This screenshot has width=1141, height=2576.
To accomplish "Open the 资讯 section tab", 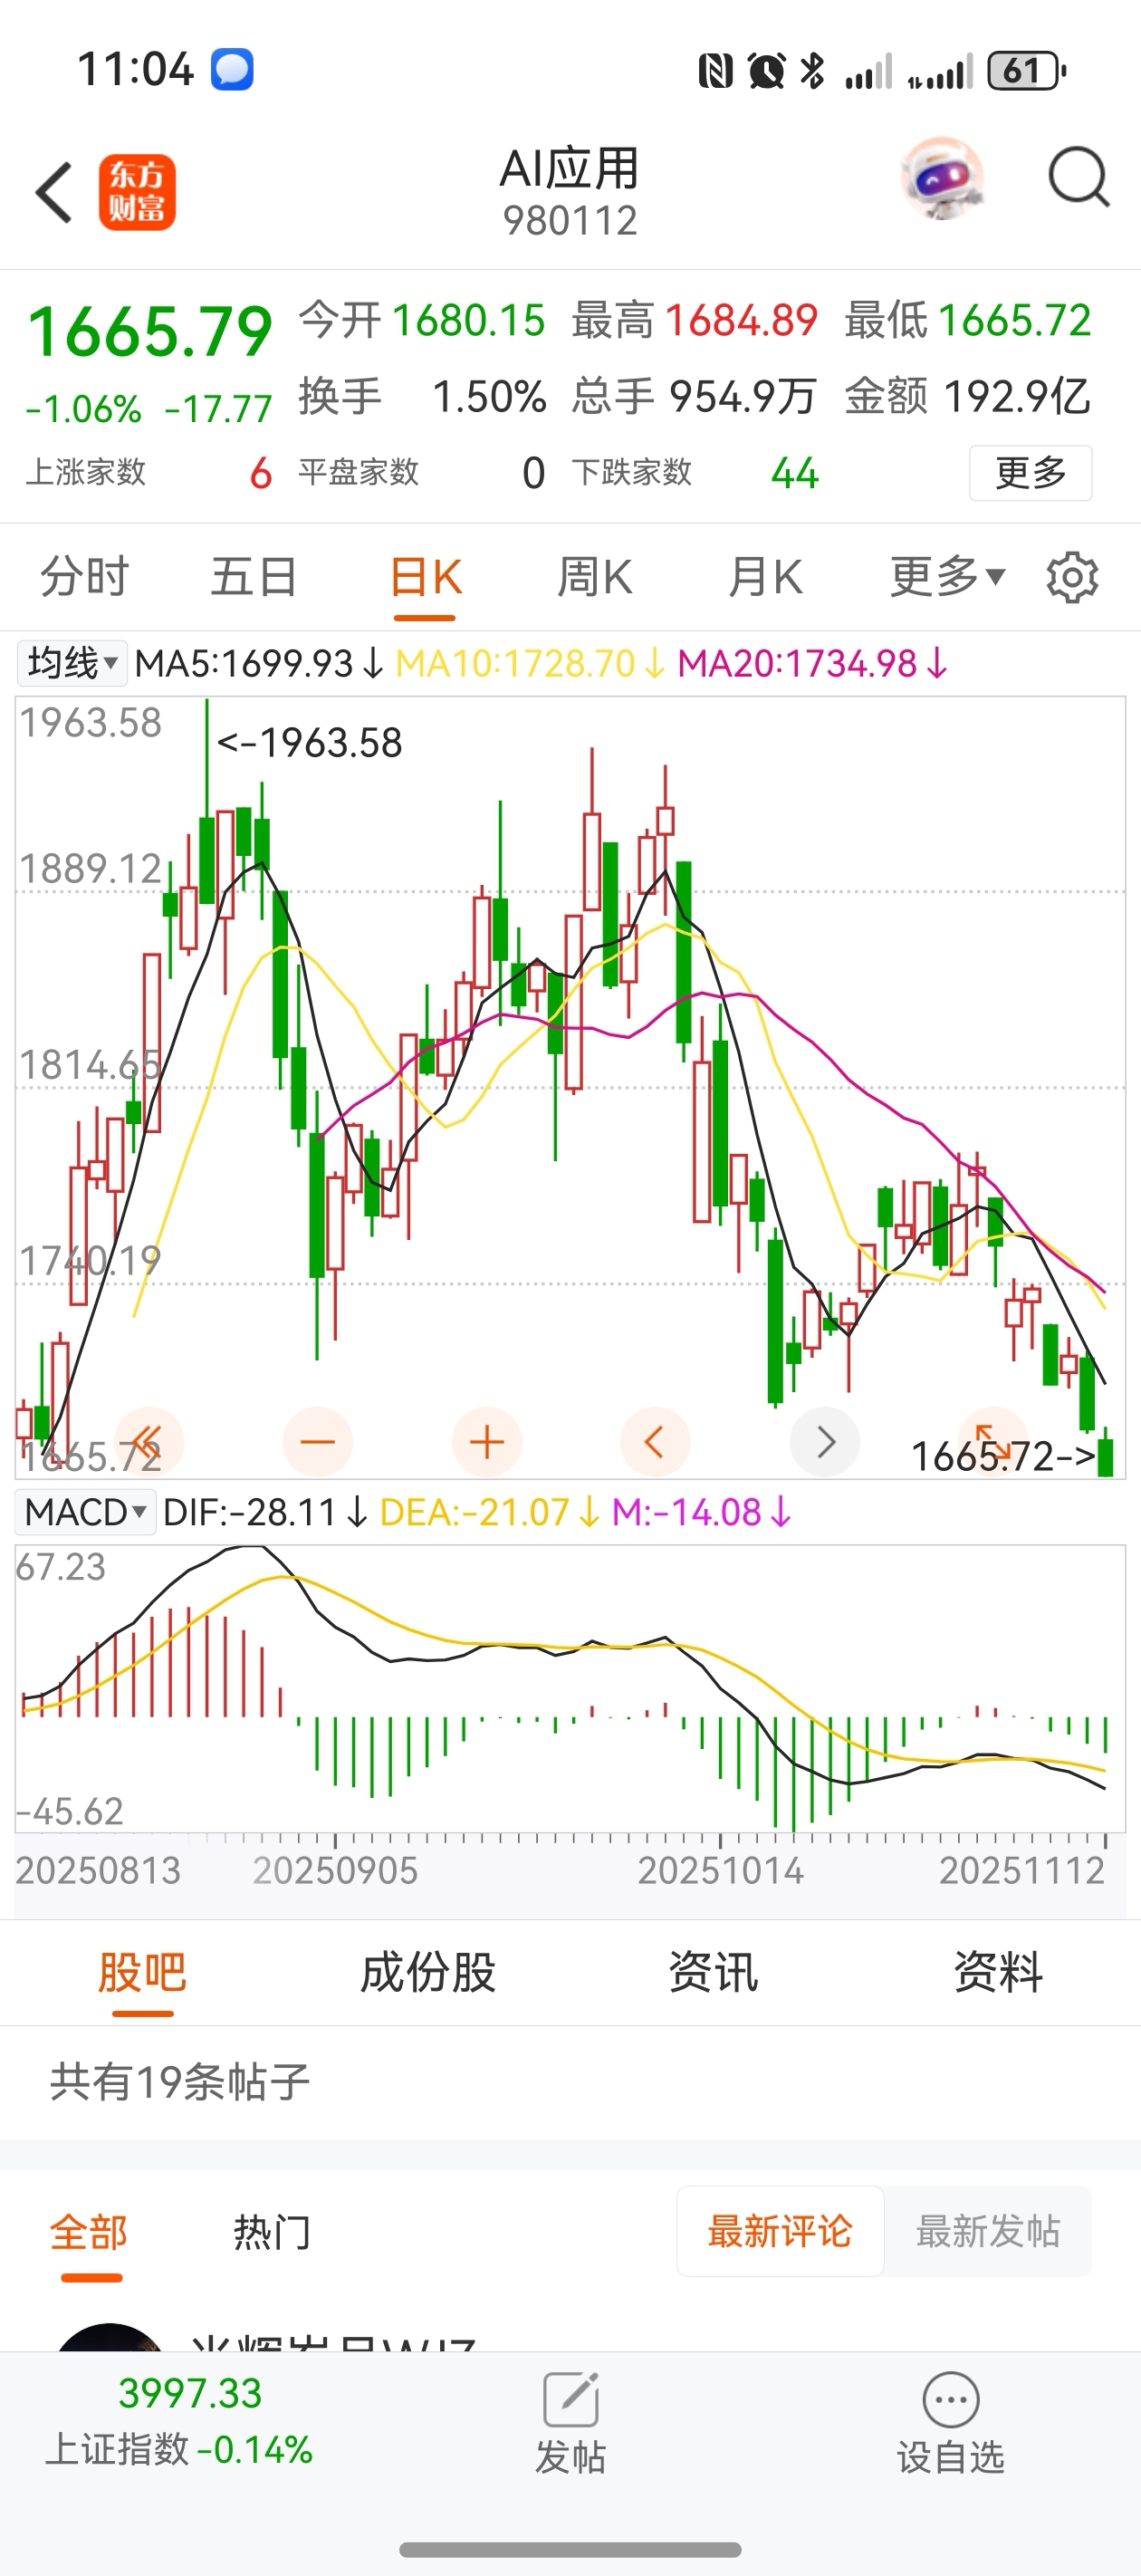I will (713, 1973).
